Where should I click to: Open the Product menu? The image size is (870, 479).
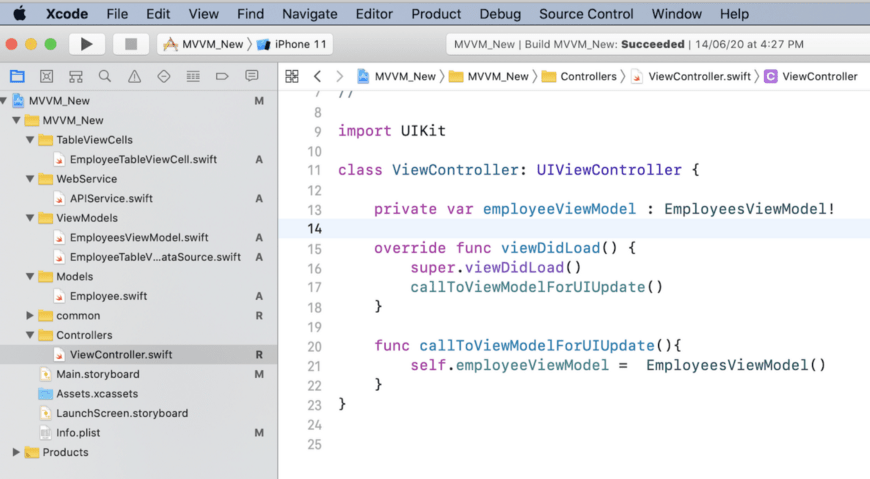click(x=436, y=14)
